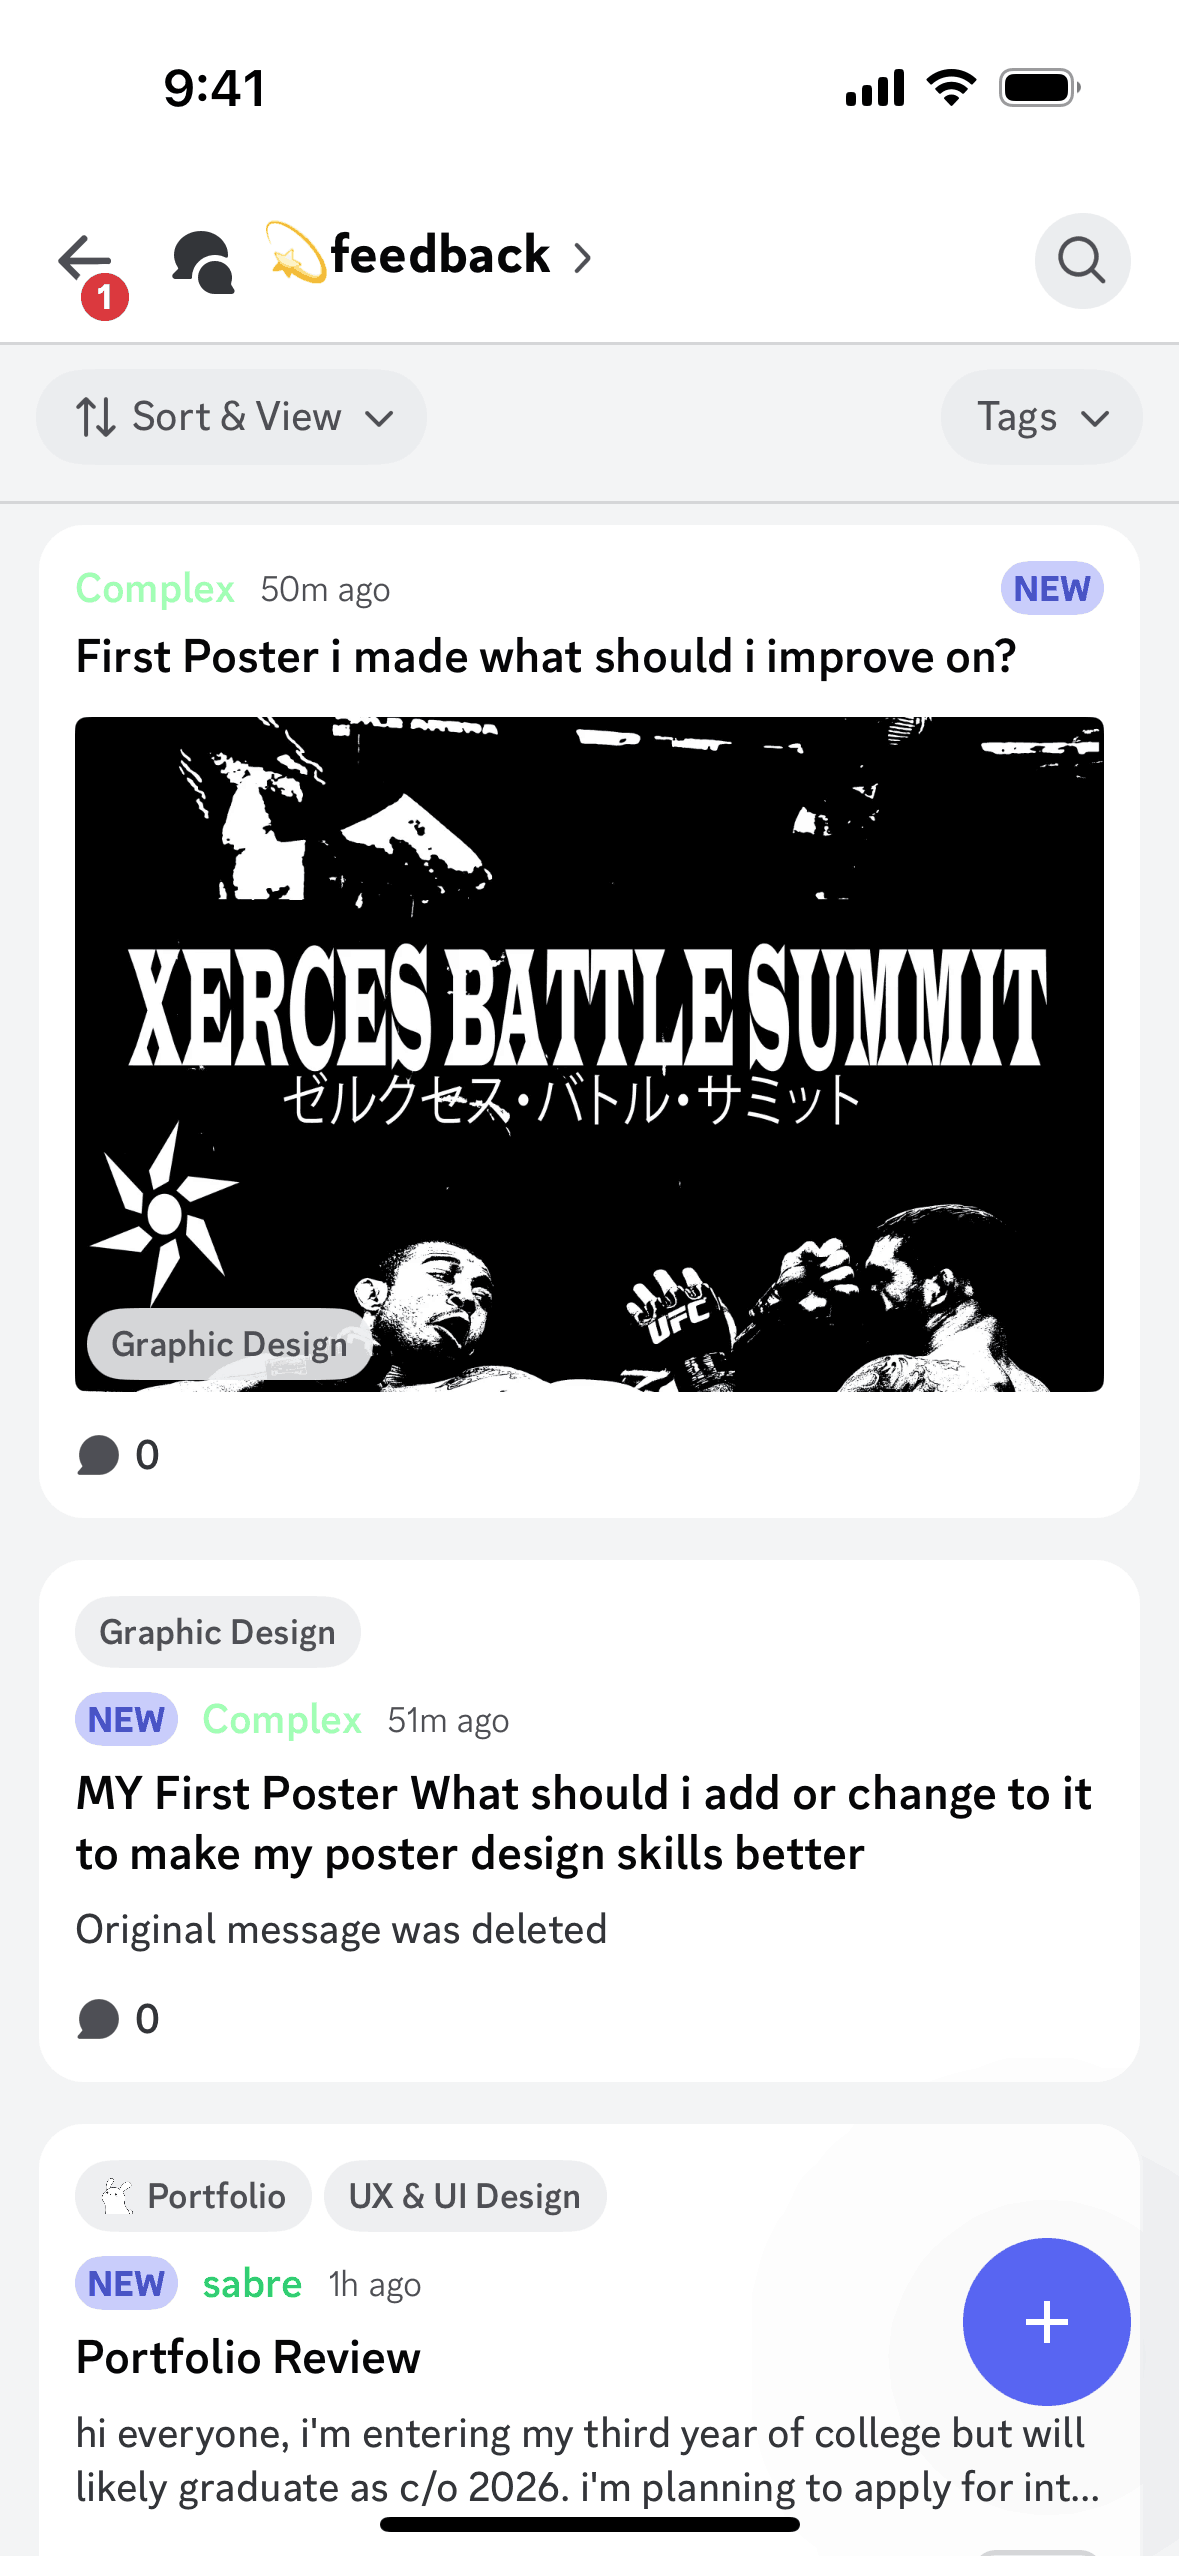Select the Portfolio tag chip
The height and width of the screenshot is (2556, 1179).
(194, 2196)
